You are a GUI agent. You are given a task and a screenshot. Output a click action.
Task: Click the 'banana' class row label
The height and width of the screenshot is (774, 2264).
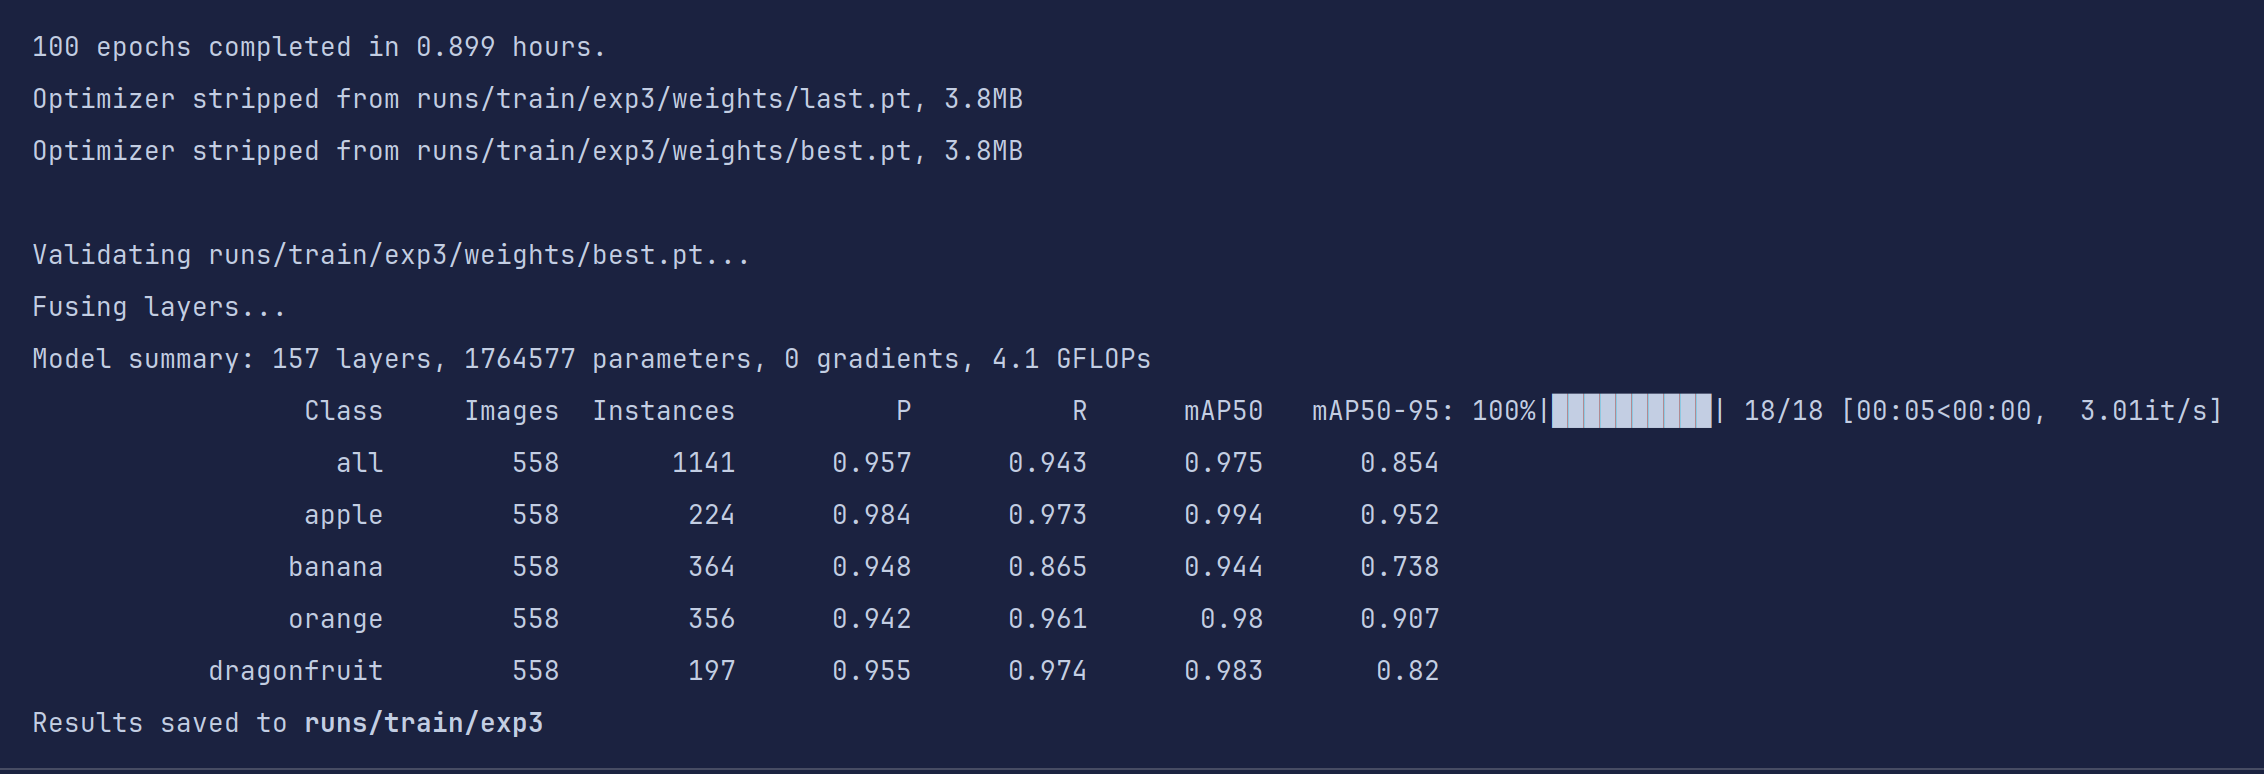[335, 567]
